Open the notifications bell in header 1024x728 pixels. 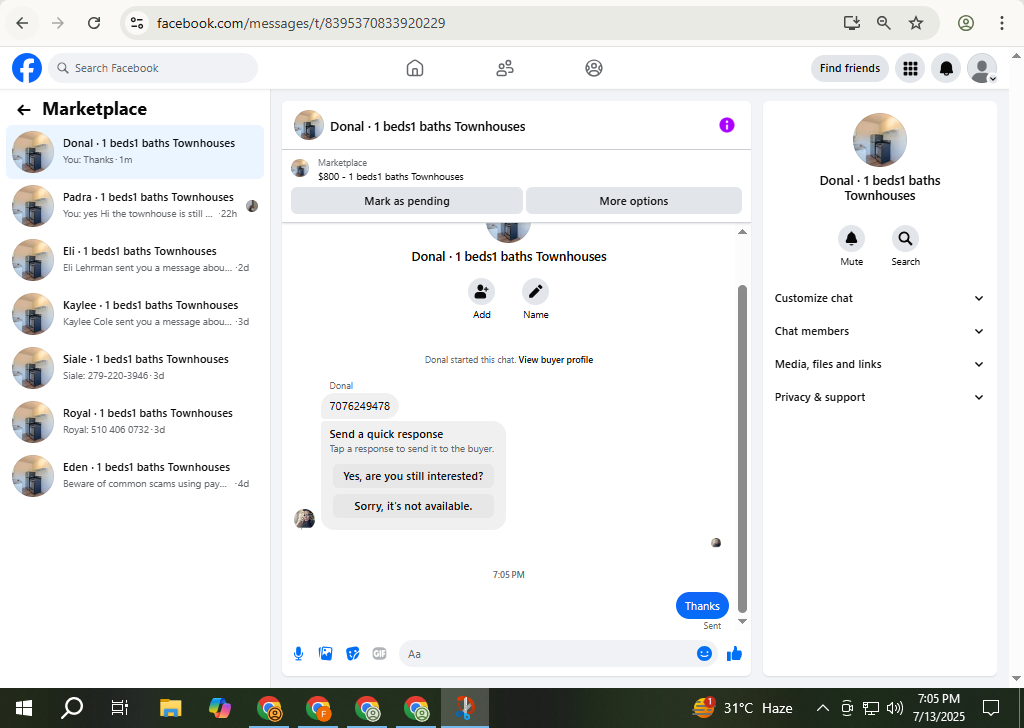click(946, 68)
